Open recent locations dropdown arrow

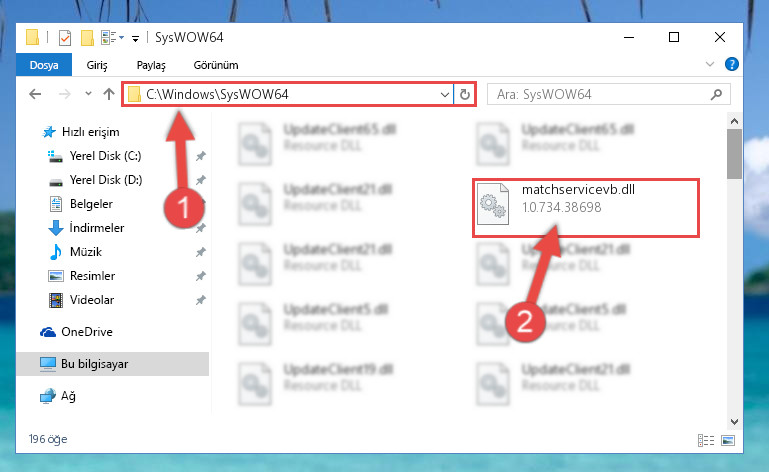[88, 93]
